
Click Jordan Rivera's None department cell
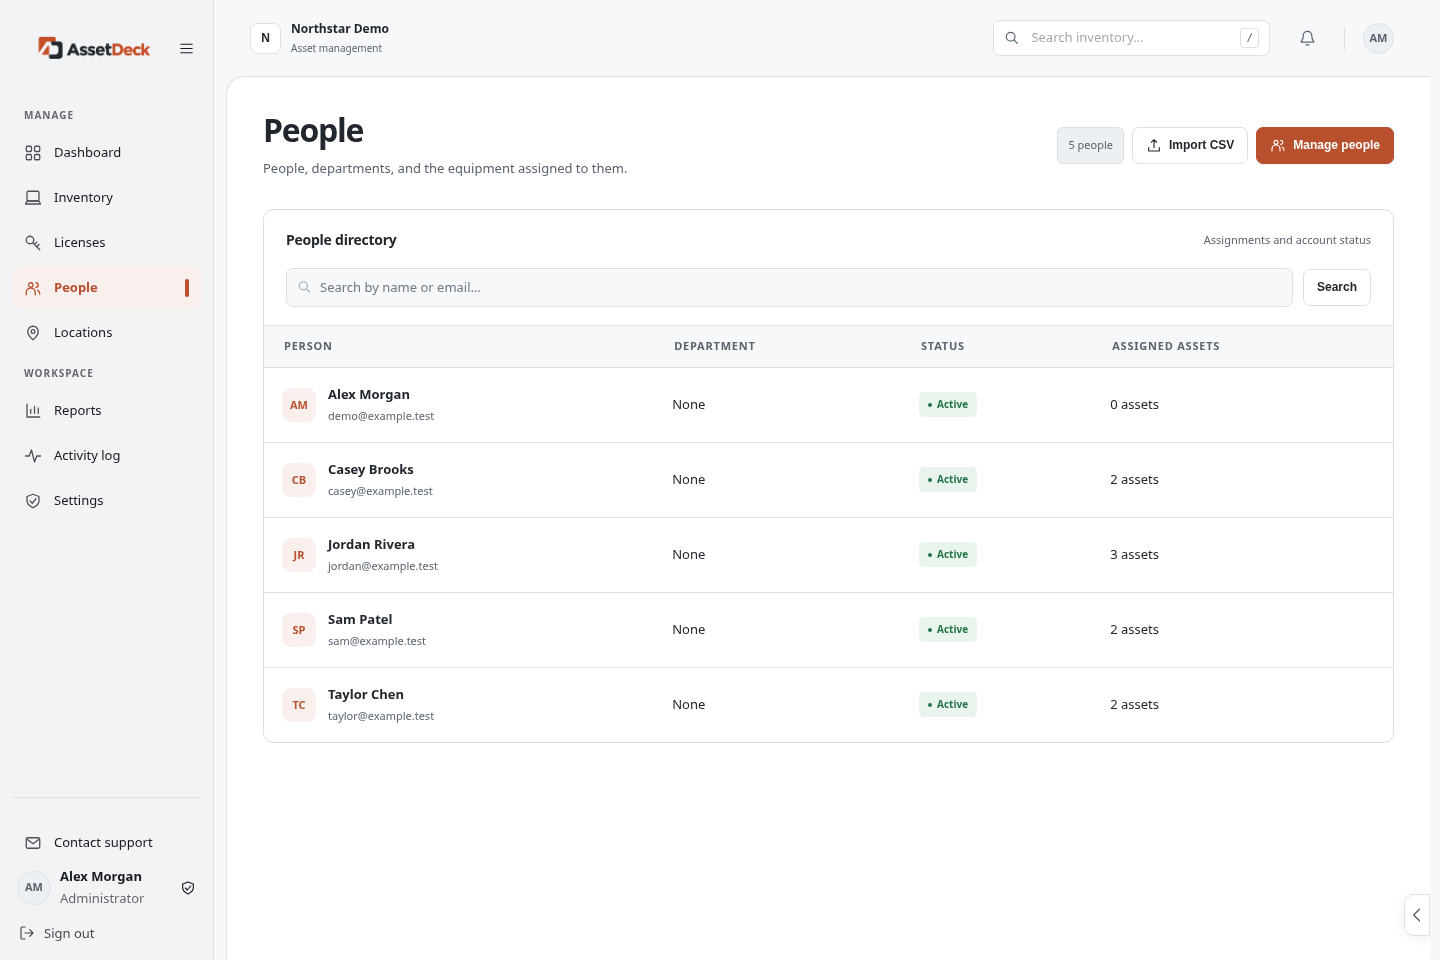coord(689,555)
